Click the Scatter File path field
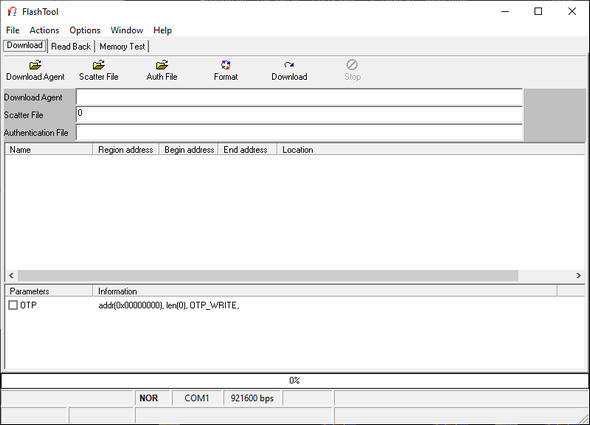 [x=300, y=115]
